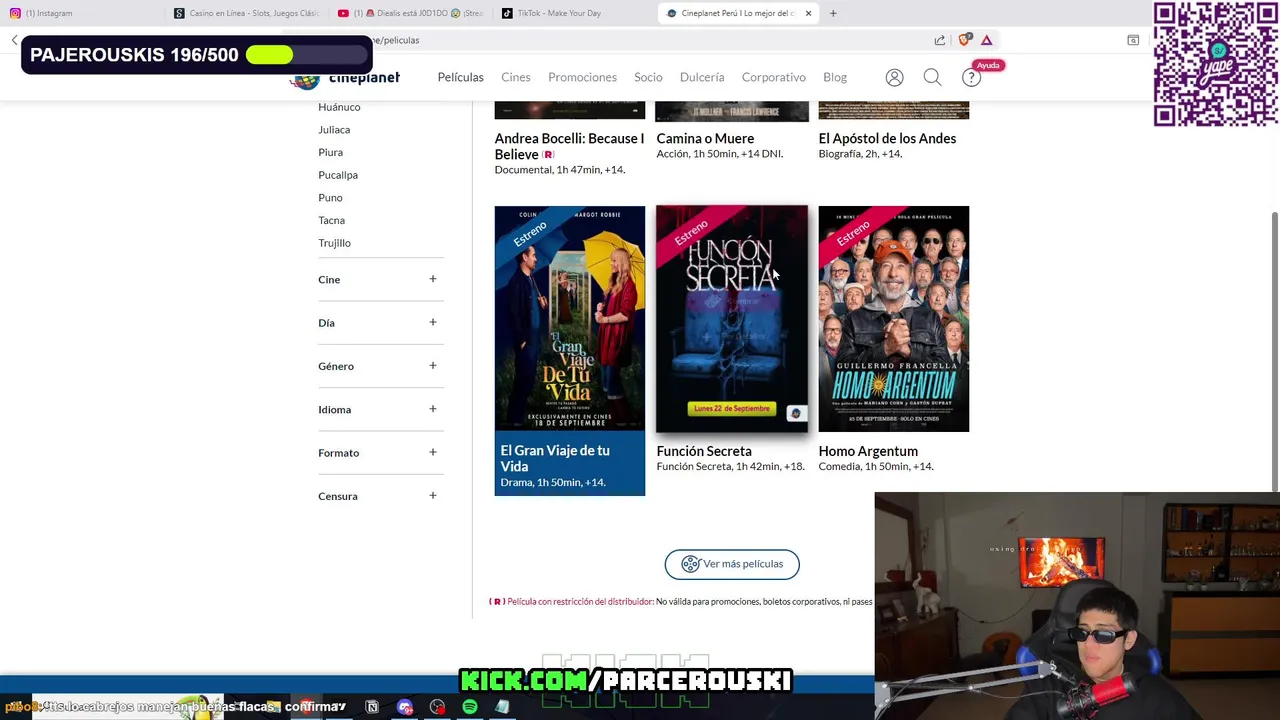Screen dimensions: 1280x720
Task: Open the browser sidebar panel icon
Action: pyautogui.click(x=1133, y=40)
